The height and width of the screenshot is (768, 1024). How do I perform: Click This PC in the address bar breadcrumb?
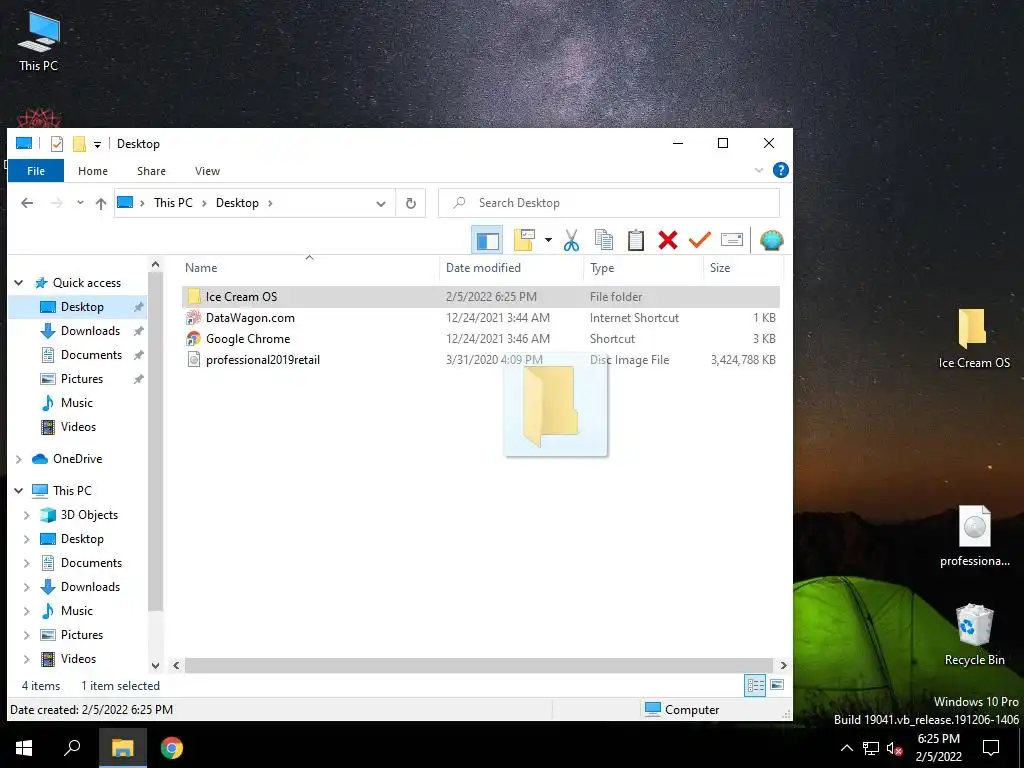173,203
